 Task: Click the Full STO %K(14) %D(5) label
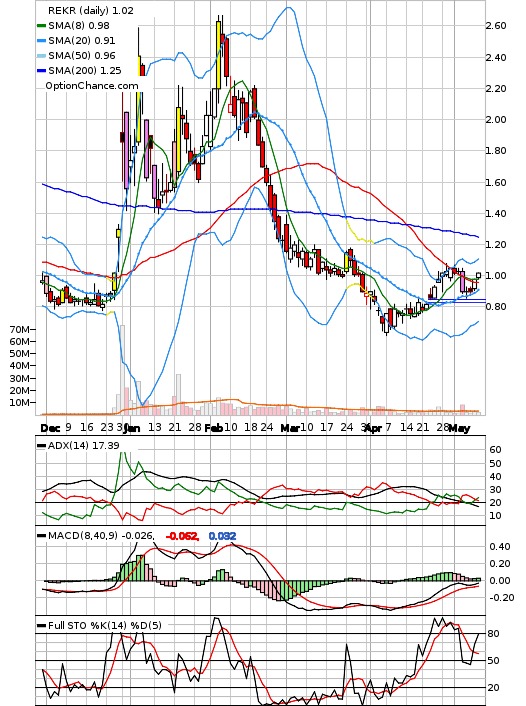100,625
